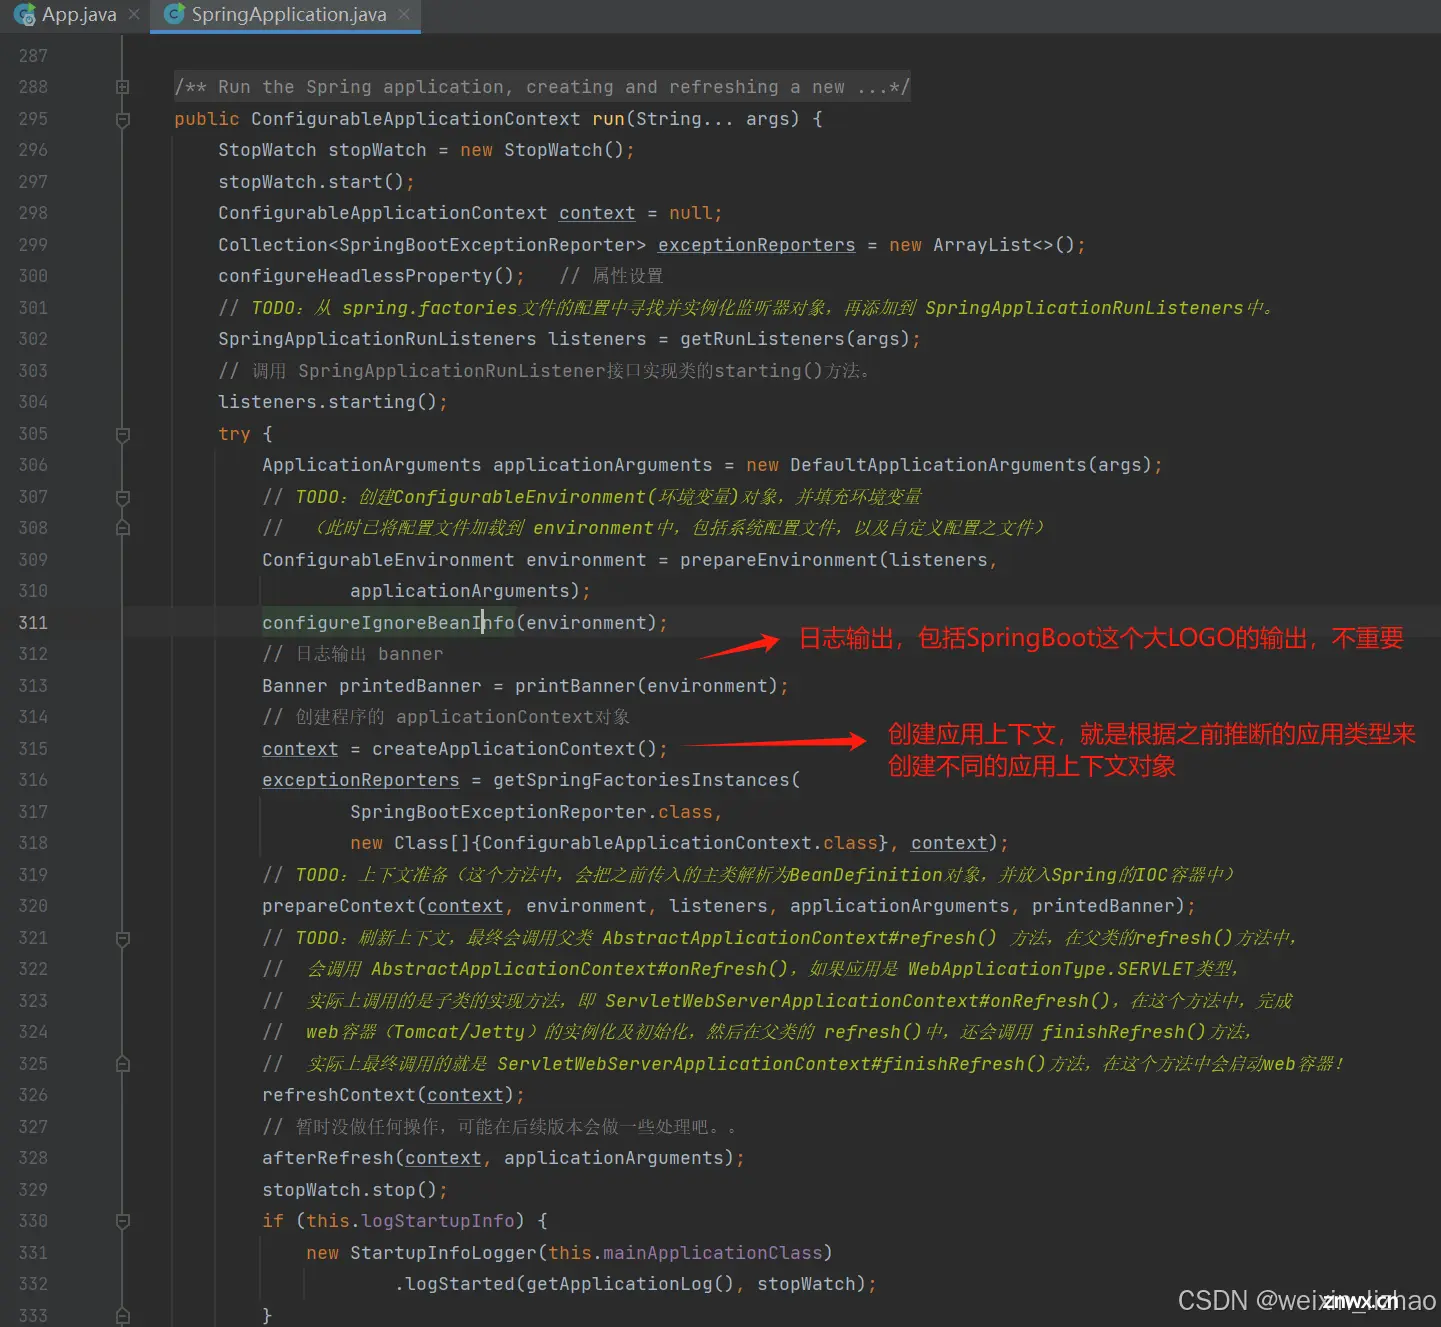Click 'getRunListeners' call on line 302
Viewport: 1441px width, 1327px height.
click(x=762, y=339)
